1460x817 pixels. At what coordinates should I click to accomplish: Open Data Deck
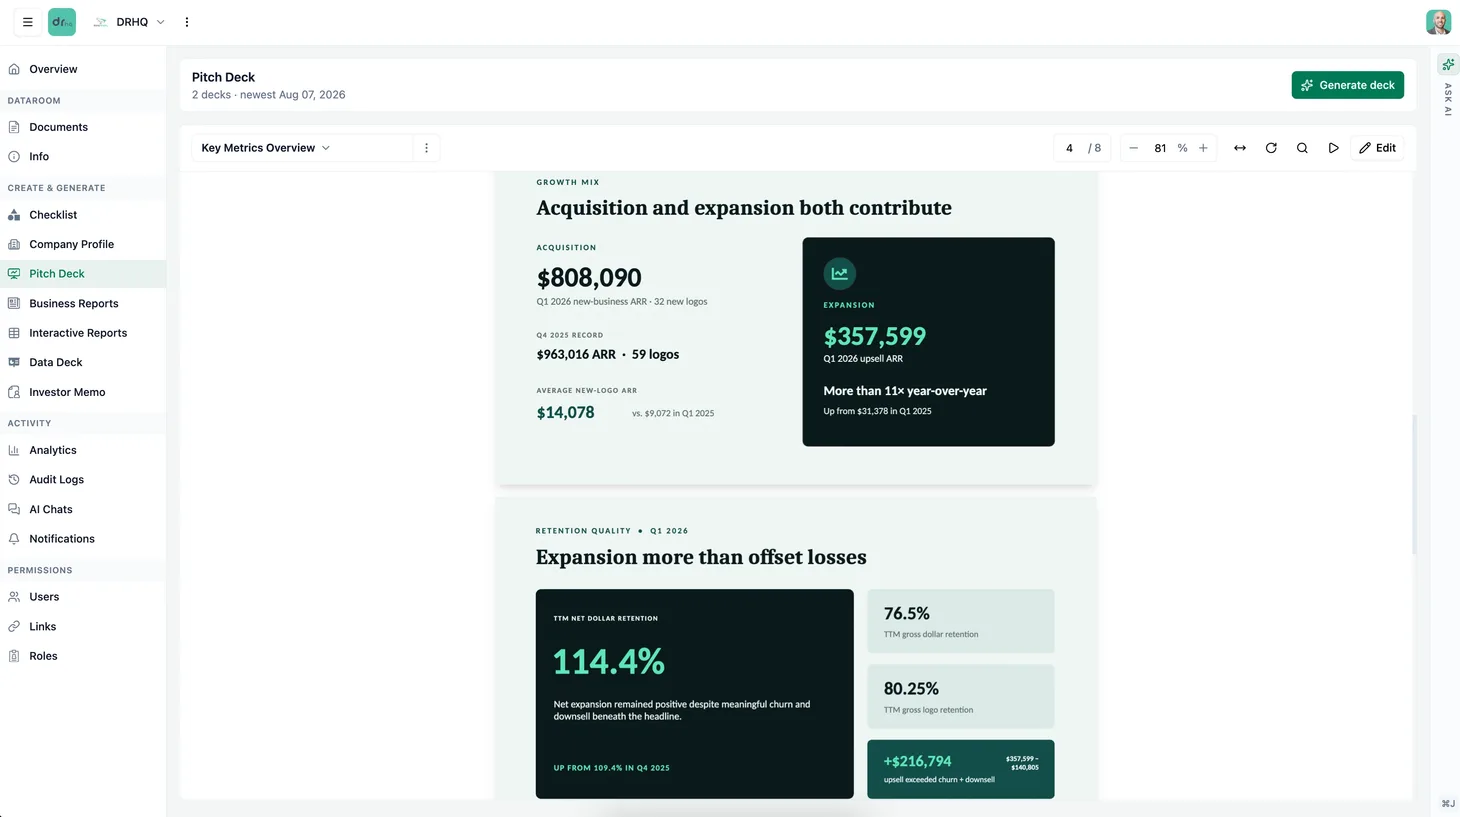point(55,362)
